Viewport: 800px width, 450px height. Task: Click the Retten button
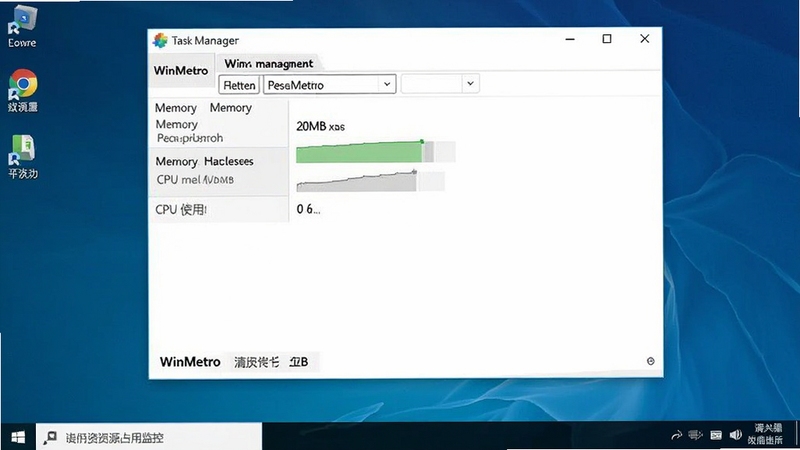(239, 85)
